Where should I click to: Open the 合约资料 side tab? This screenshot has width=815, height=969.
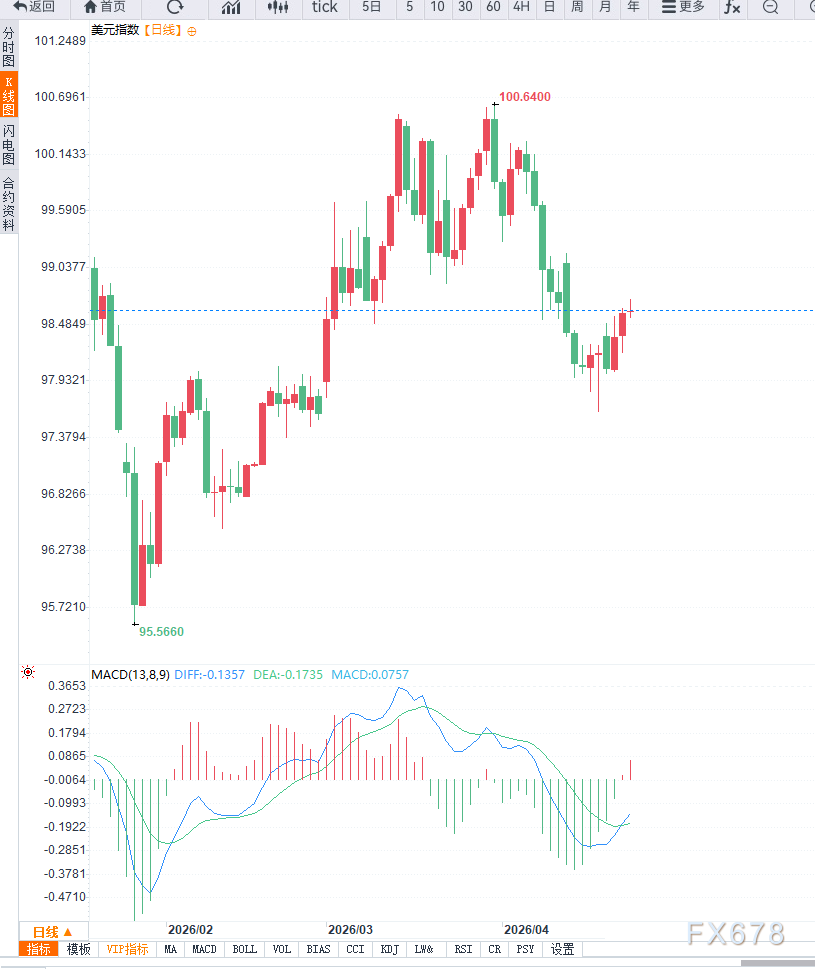9,204
